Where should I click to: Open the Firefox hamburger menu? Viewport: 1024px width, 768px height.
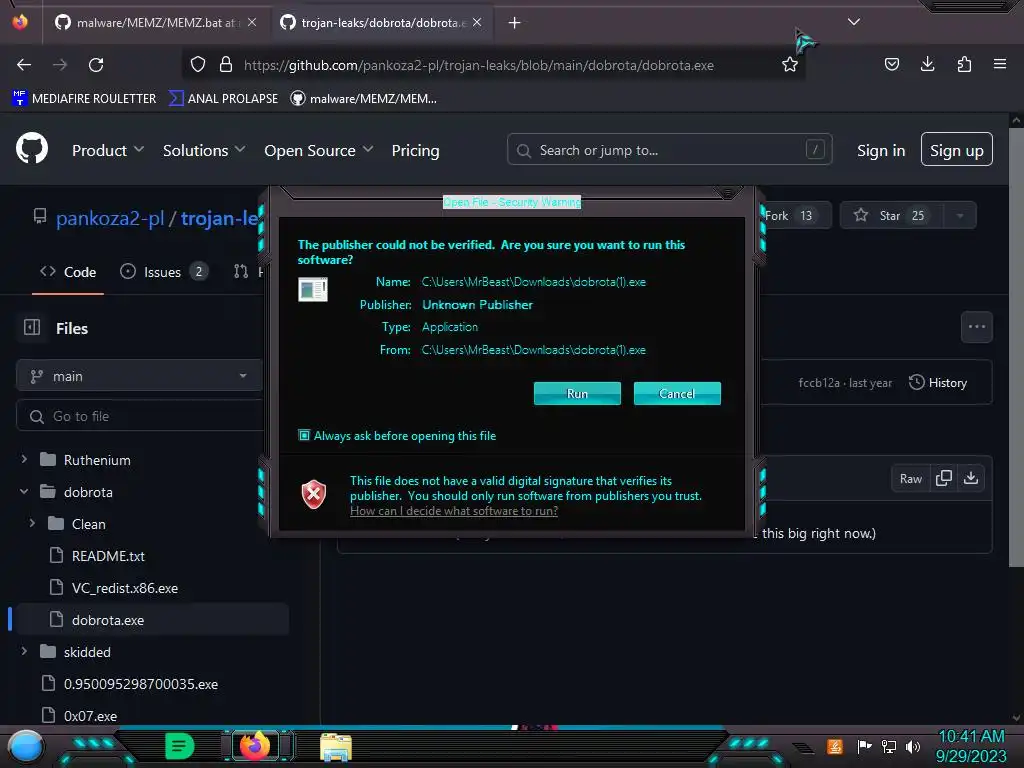click(x=1000, y=64)
